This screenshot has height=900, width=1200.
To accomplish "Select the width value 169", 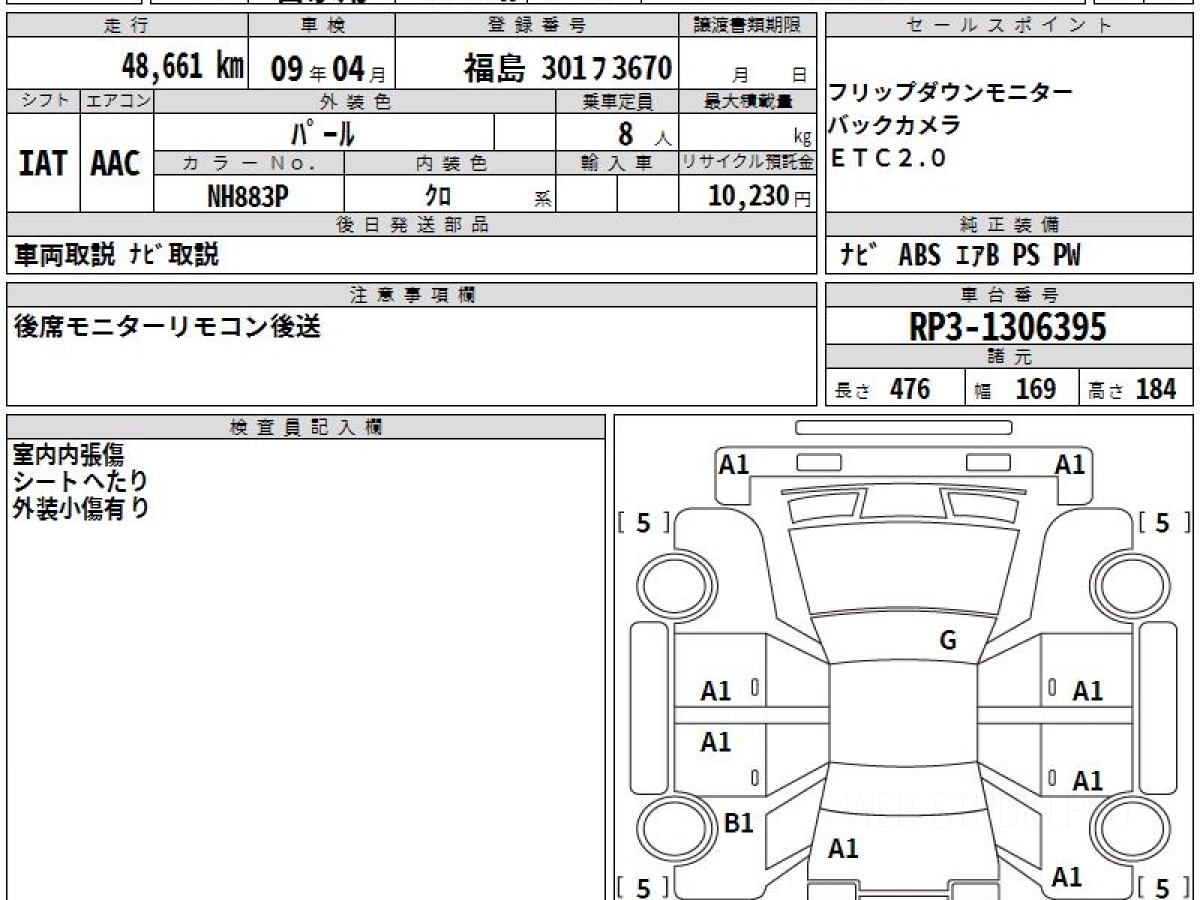I will pos(1036,389).
